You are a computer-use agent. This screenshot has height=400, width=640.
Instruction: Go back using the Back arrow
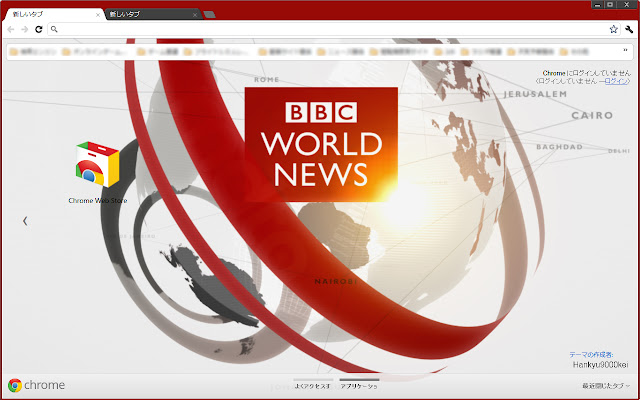pyautogui.click(x=11, y=29)
